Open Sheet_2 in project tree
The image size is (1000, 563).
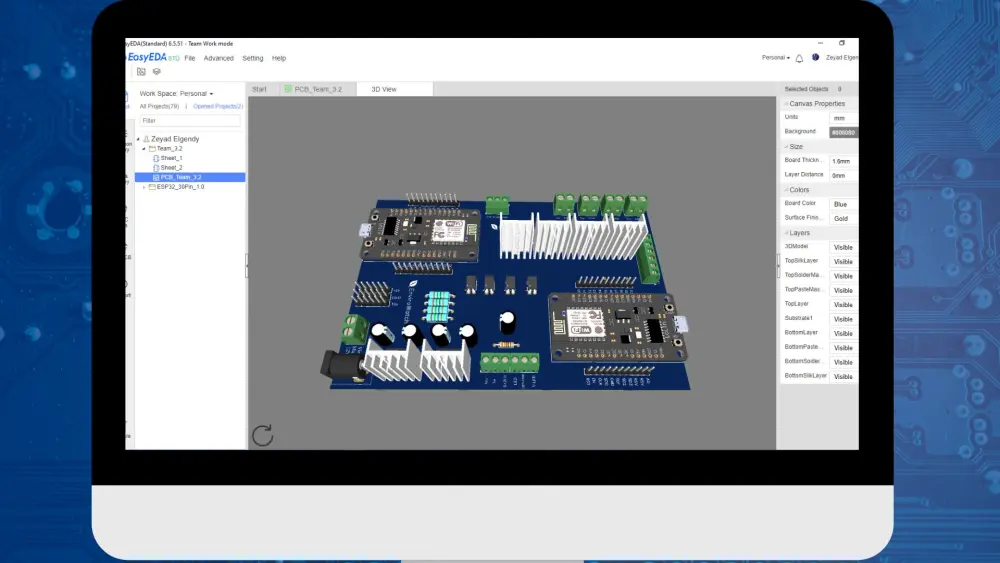(x=172, y=168)
